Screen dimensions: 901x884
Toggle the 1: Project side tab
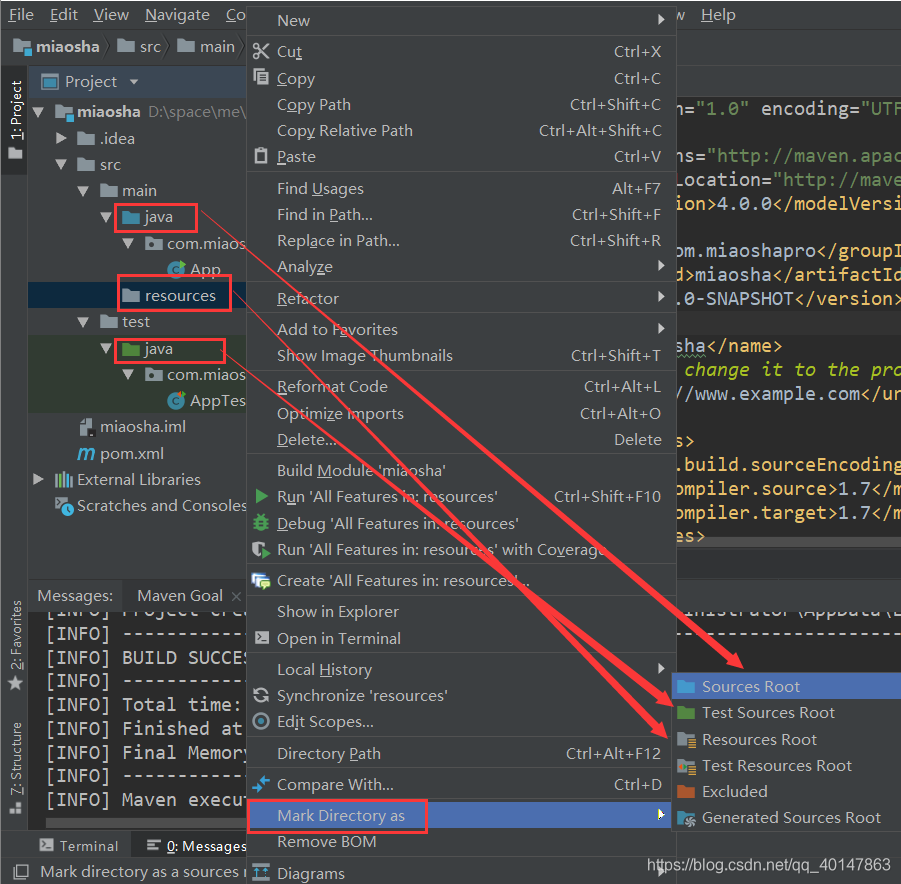pyautogui.click(x=16, y=120)
